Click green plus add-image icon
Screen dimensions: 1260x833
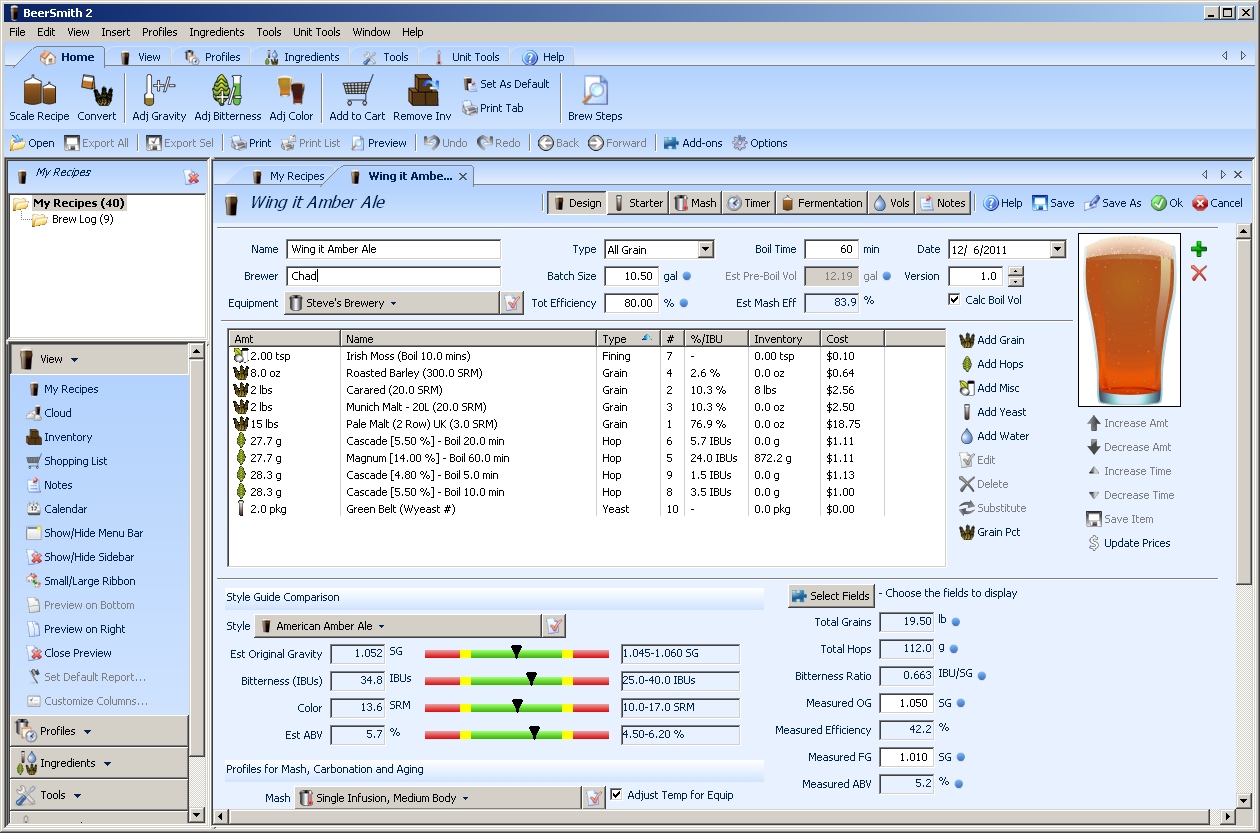(1199, 249)
